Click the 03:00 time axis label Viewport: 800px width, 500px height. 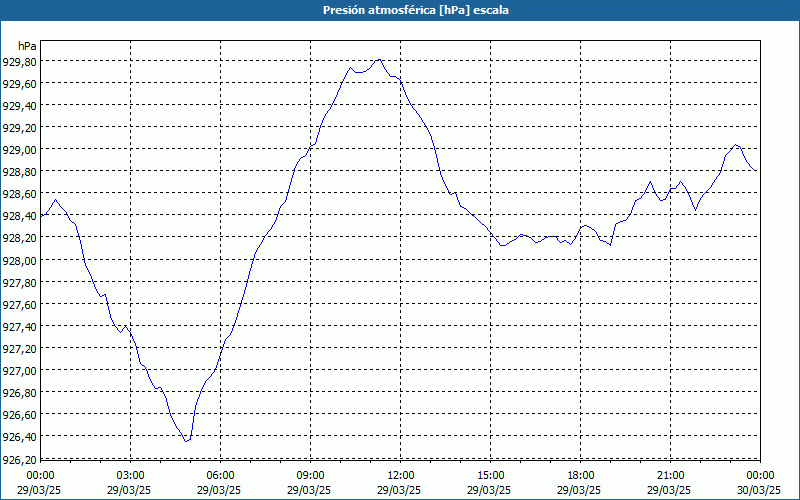coord(130,476)
